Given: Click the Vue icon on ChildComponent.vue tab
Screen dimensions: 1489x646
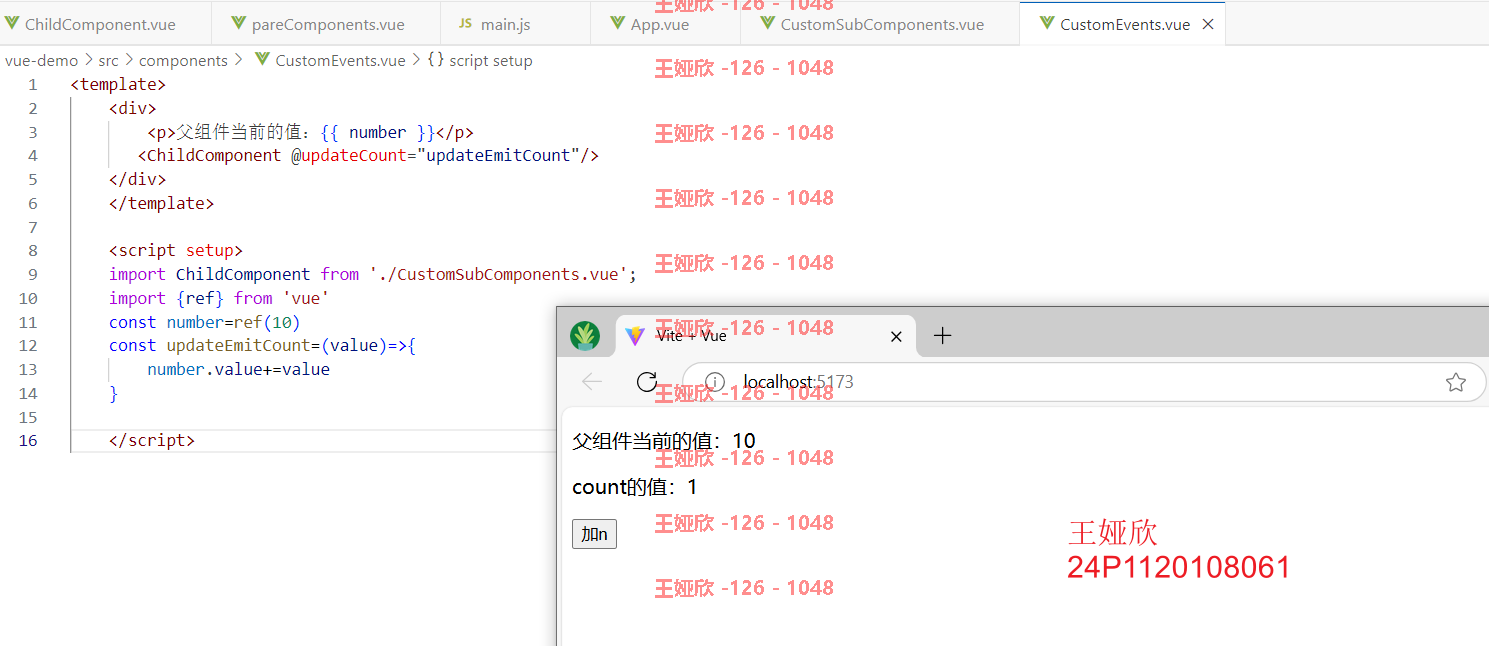Looking at the screenshot, I should (x=12, y=23).
